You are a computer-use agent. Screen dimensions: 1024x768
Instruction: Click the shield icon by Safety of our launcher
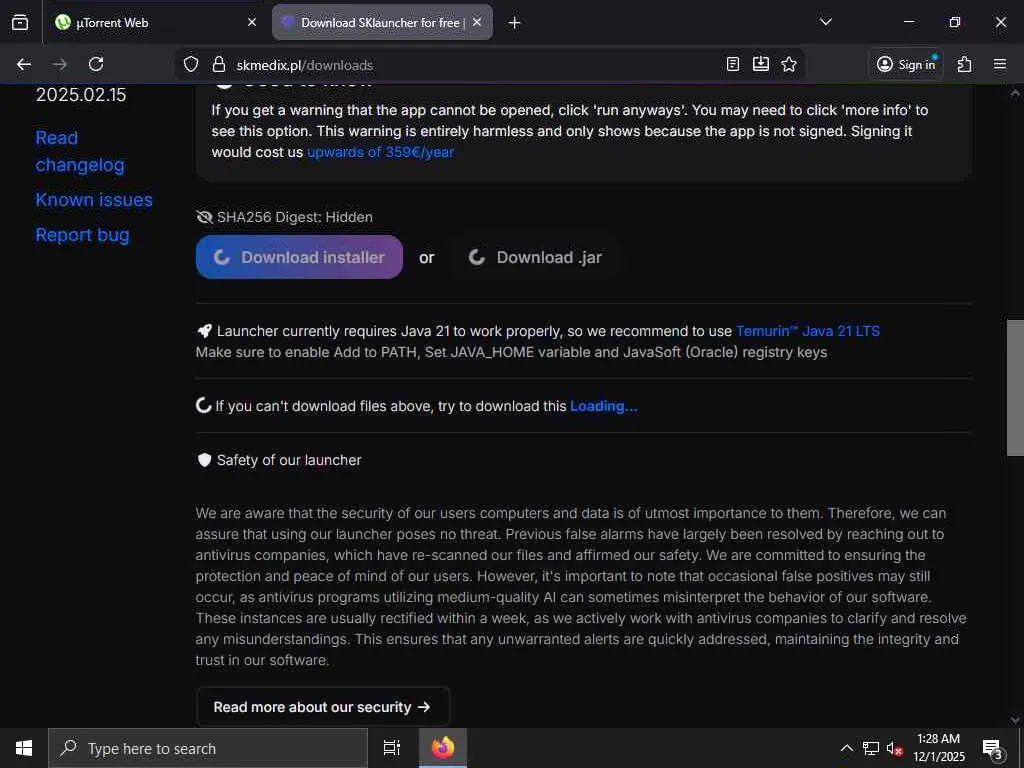tap(204, 460)
